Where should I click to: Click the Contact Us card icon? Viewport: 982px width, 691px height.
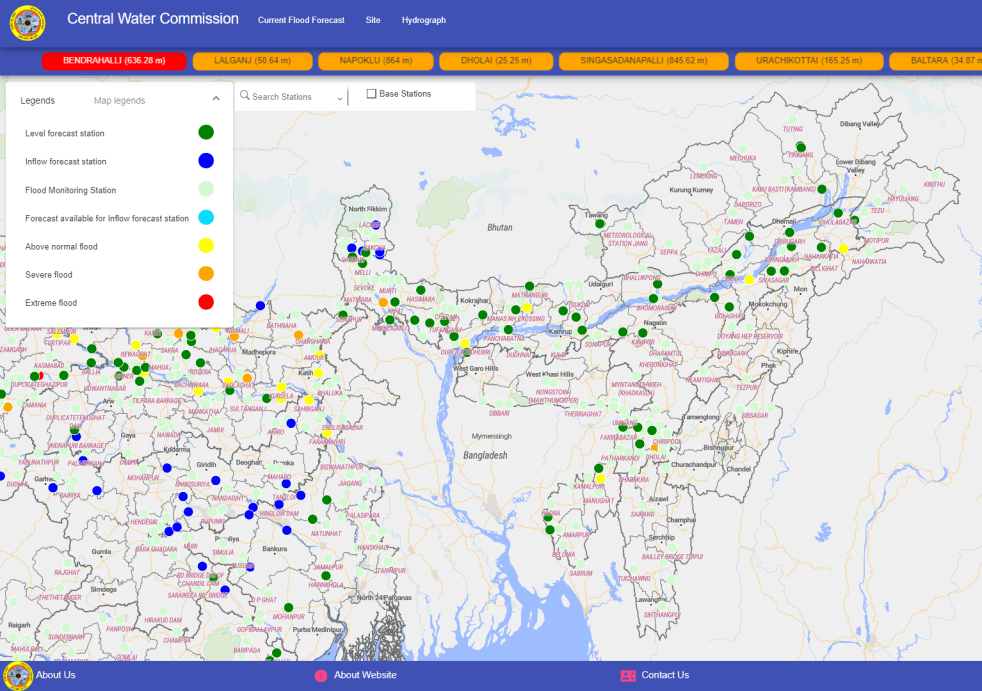click(x=628, y=676)
